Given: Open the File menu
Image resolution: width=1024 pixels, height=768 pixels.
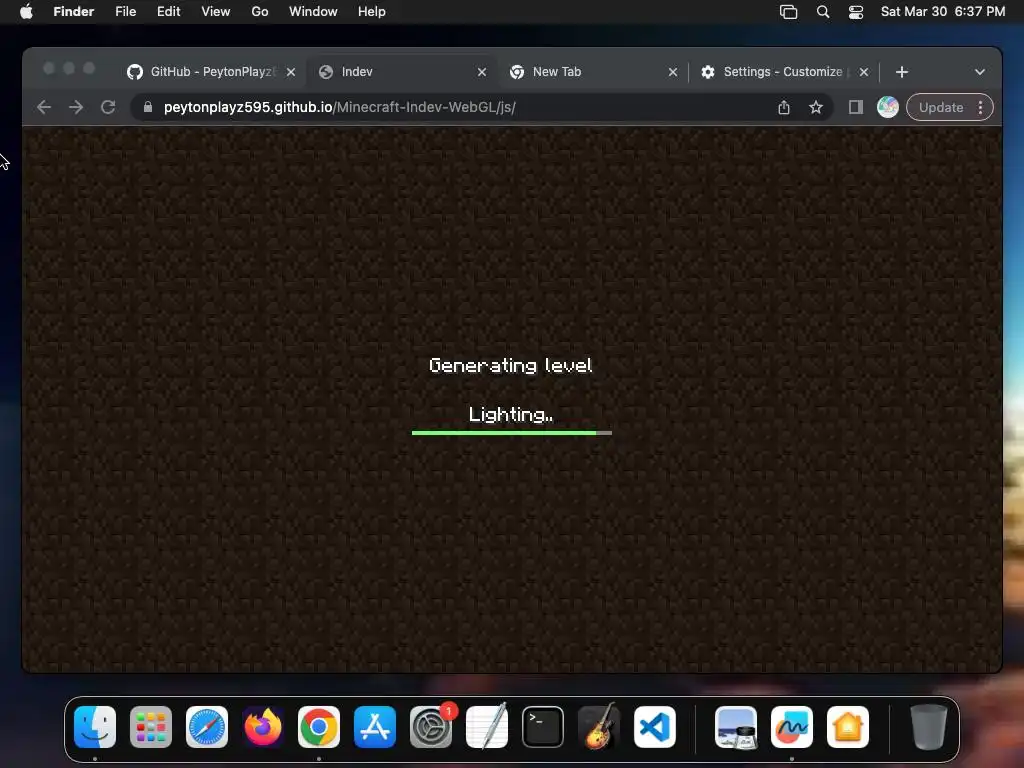Looking at the screenshot, I should [x=125, y=12].
